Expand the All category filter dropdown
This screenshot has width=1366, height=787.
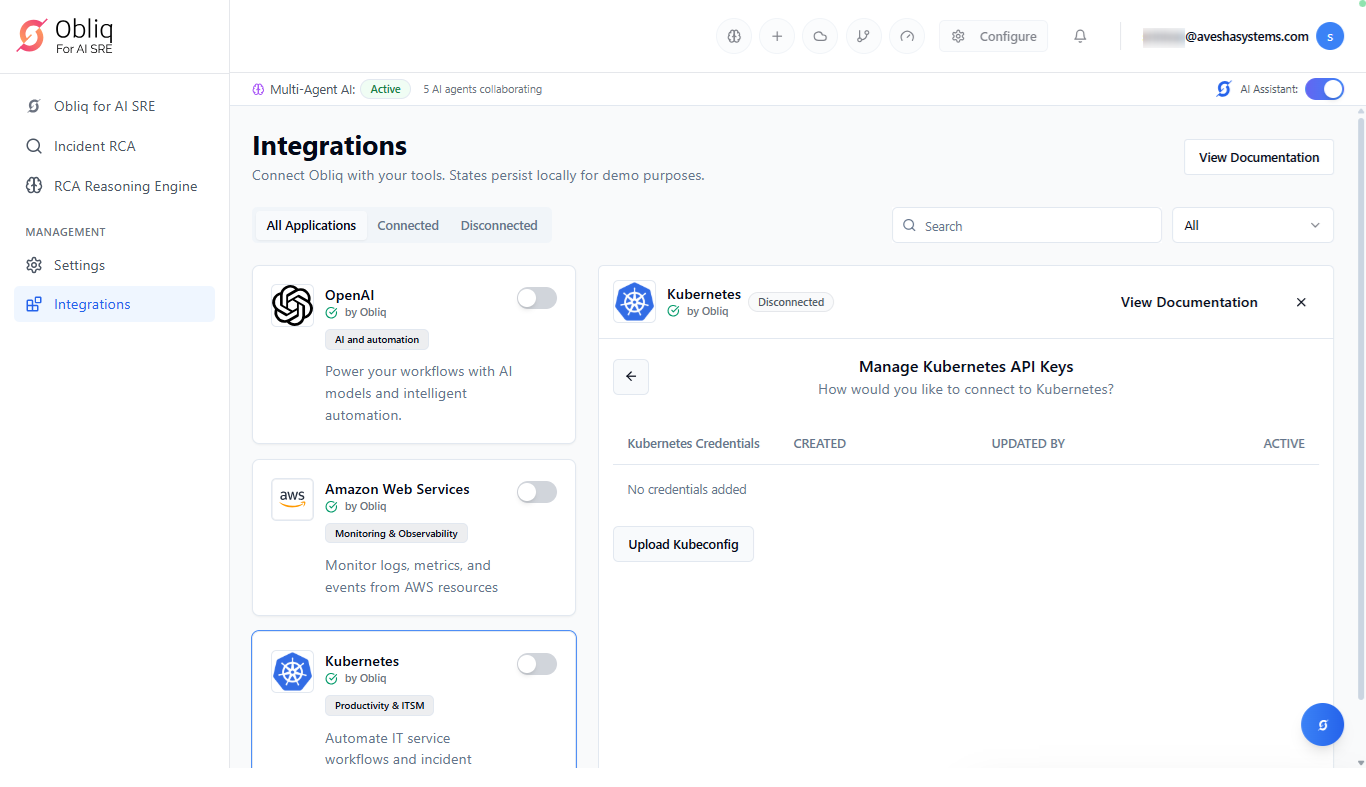pyautogui.click(x=1252, y=226)
